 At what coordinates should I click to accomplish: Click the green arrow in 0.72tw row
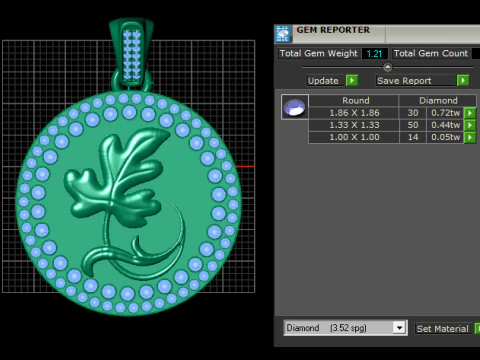point(470,113)
